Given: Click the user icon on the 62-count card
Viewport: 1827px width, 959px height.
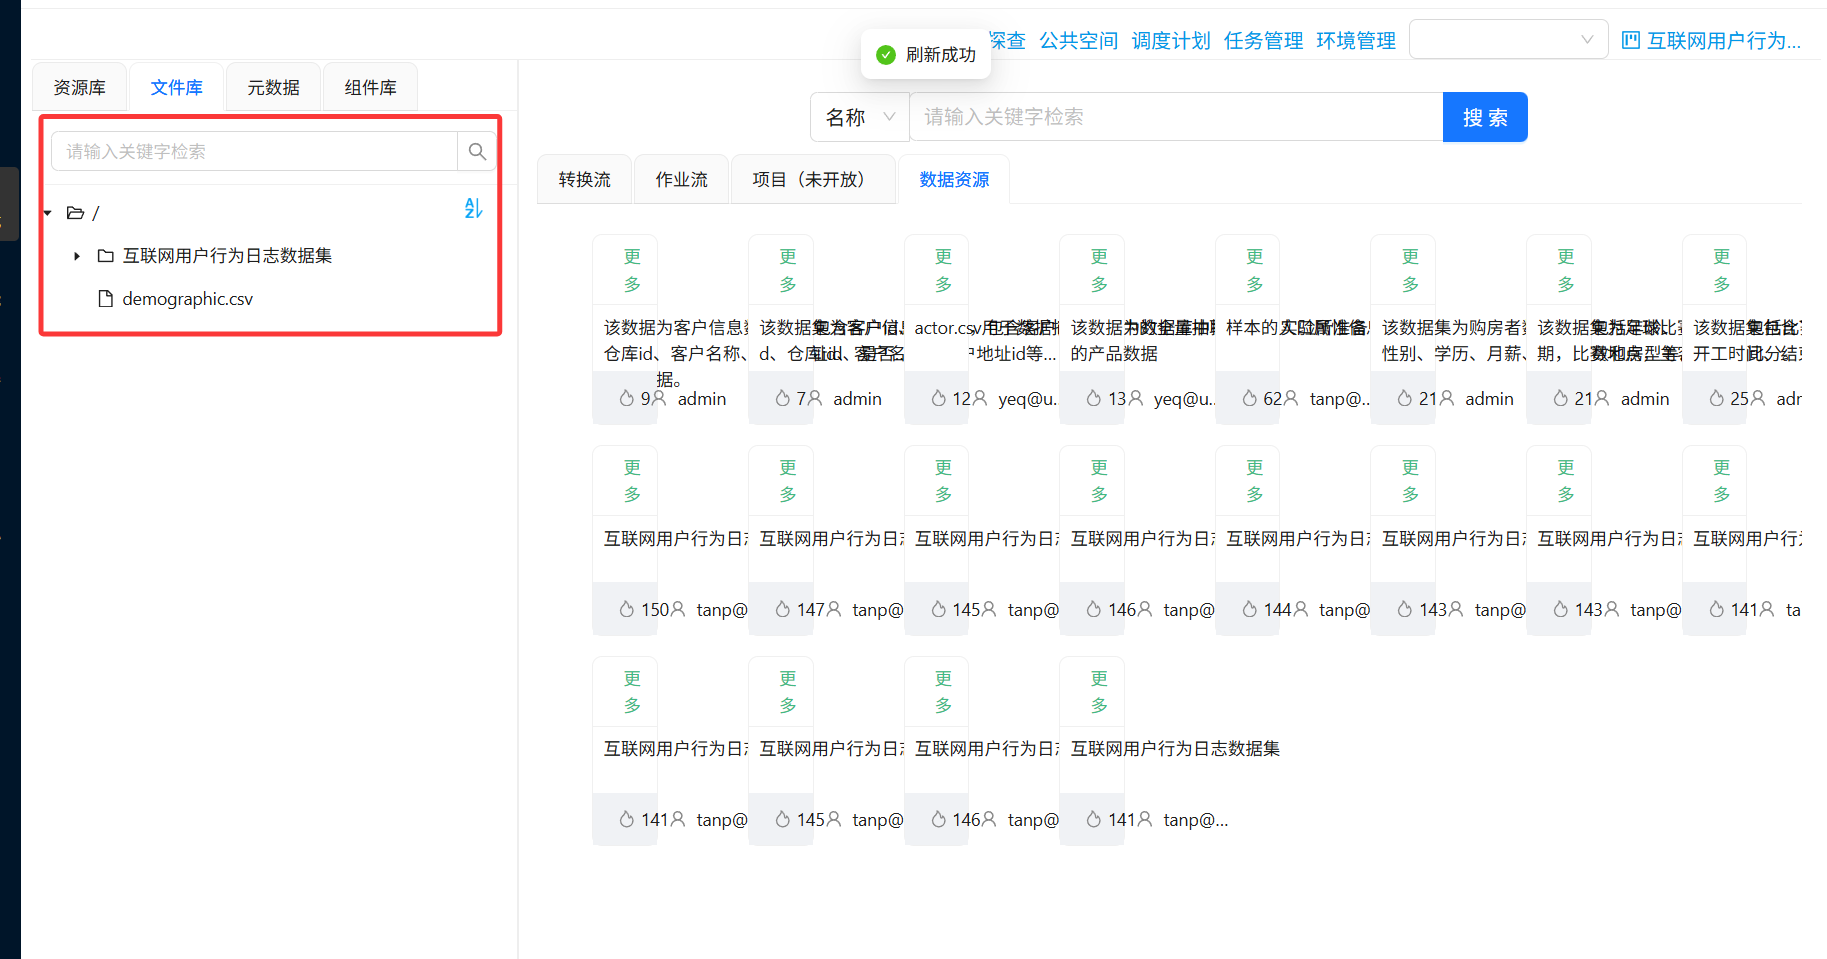Looking at the screenshot, I should click(x=1291, y=398).
